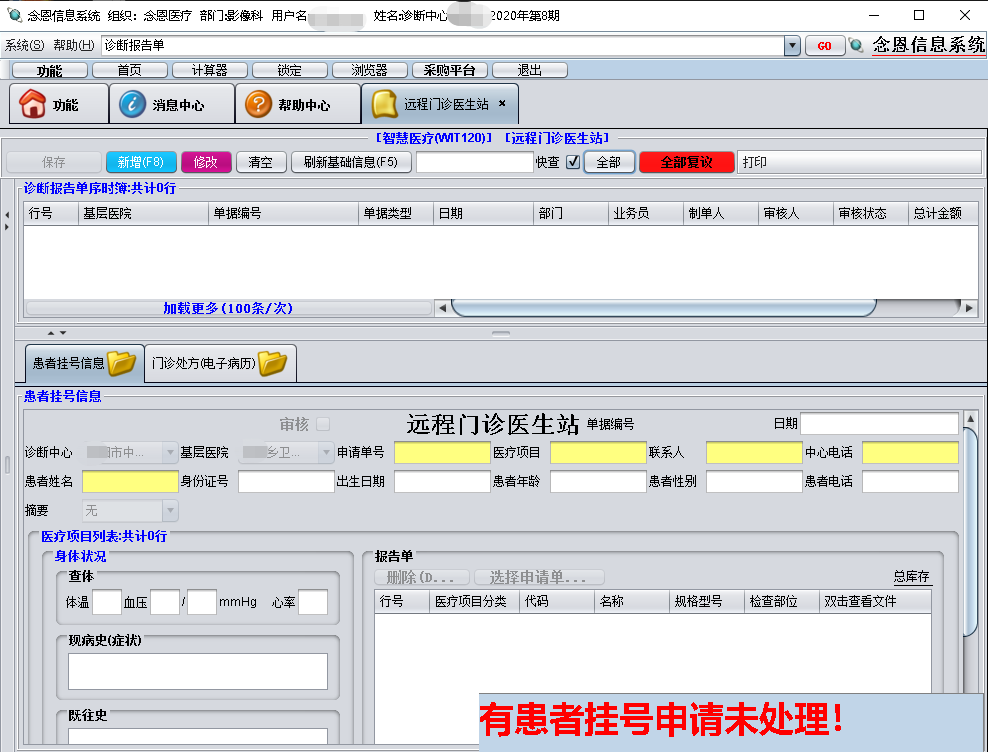Open the 帮助(H) menu

pyautogui.click(x=73, y=45)
